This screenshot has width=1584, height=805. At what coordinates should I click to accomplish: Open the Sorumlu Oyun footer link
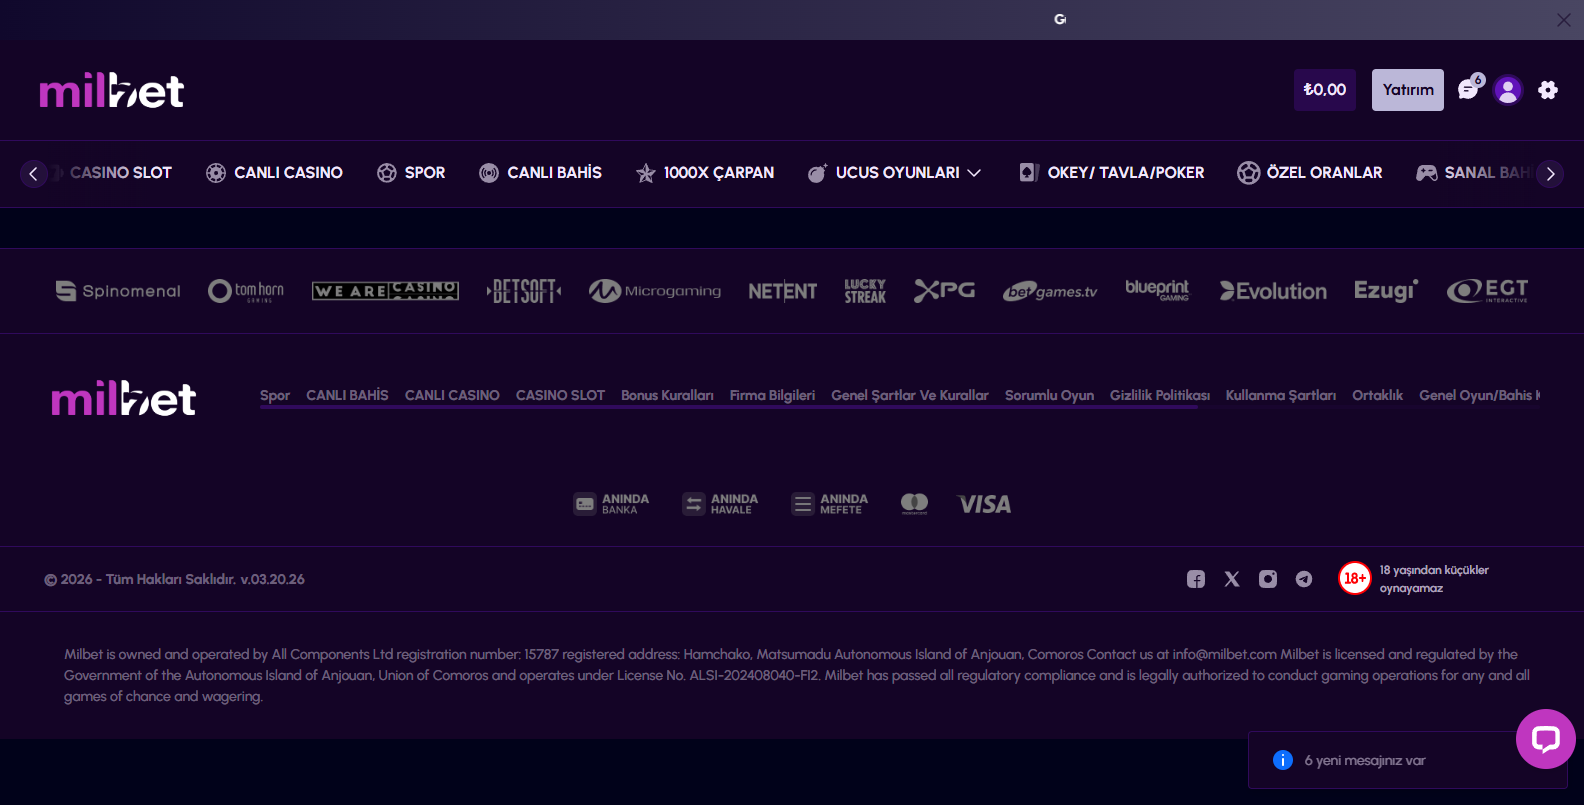pyautogui.click(x=1049, y=396)
